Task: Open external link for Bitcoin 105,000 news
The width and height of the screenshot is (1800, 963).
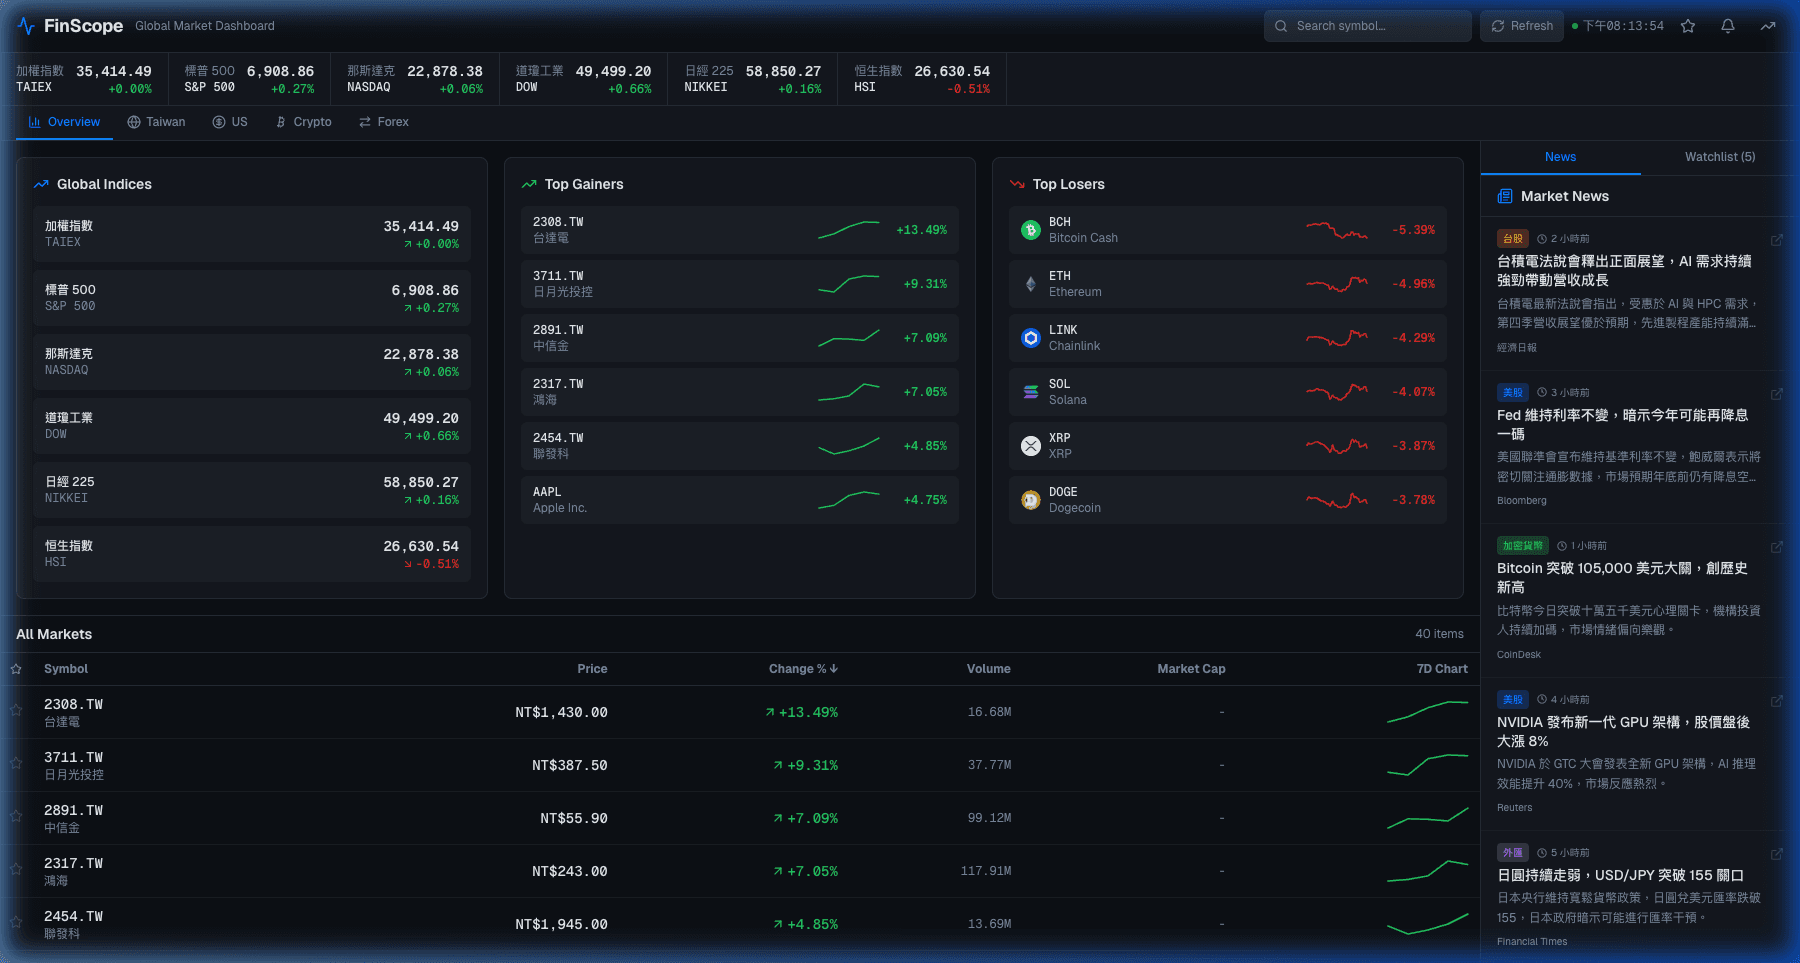Action: (1777, 547)
